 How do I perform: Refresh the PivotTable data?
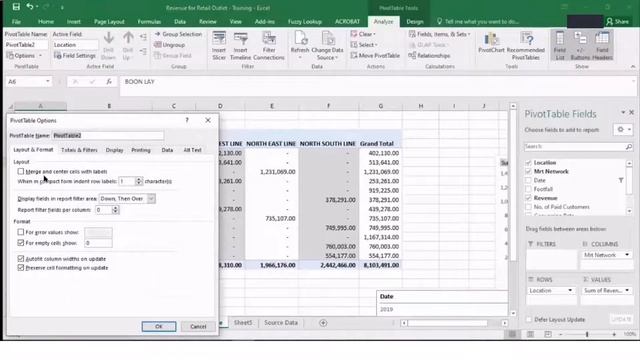(300, 45)
